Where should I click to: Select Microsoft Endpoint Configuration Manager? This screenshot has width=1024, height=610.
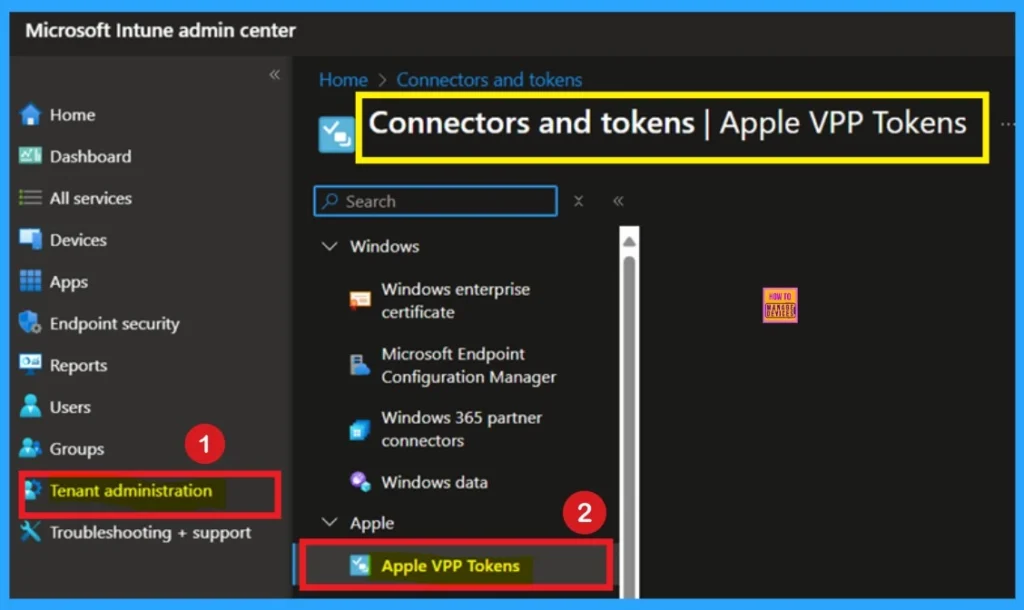pyautogui.click(x=469, y=365)
